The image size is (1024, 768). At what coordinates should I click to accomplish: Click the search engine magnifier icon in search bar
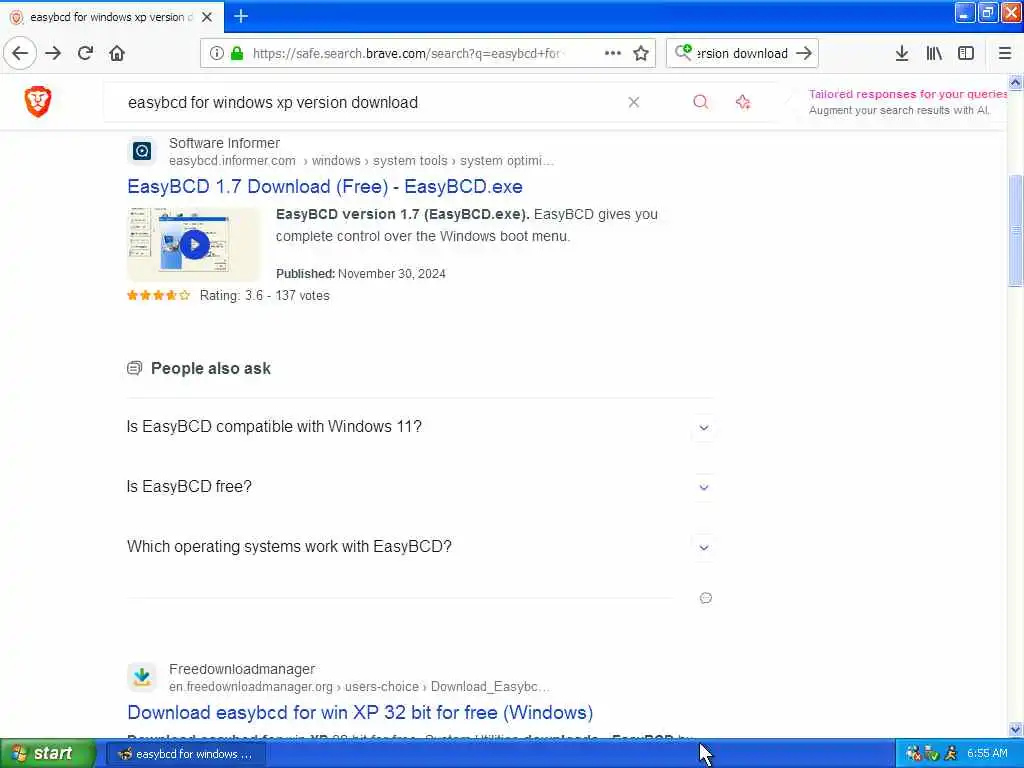pos(683,52)
